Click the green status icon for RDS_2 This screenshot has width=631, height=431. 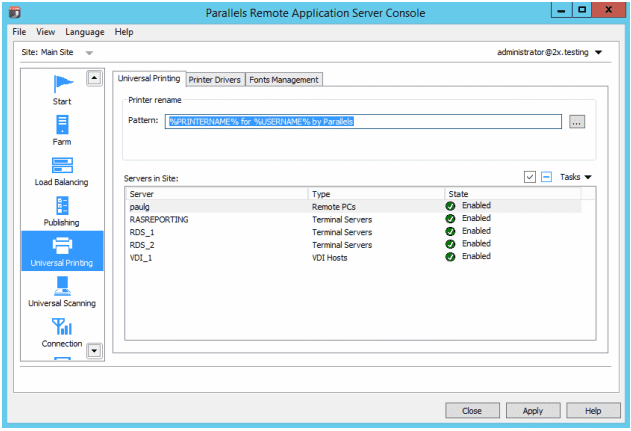(x=450, y=244)
